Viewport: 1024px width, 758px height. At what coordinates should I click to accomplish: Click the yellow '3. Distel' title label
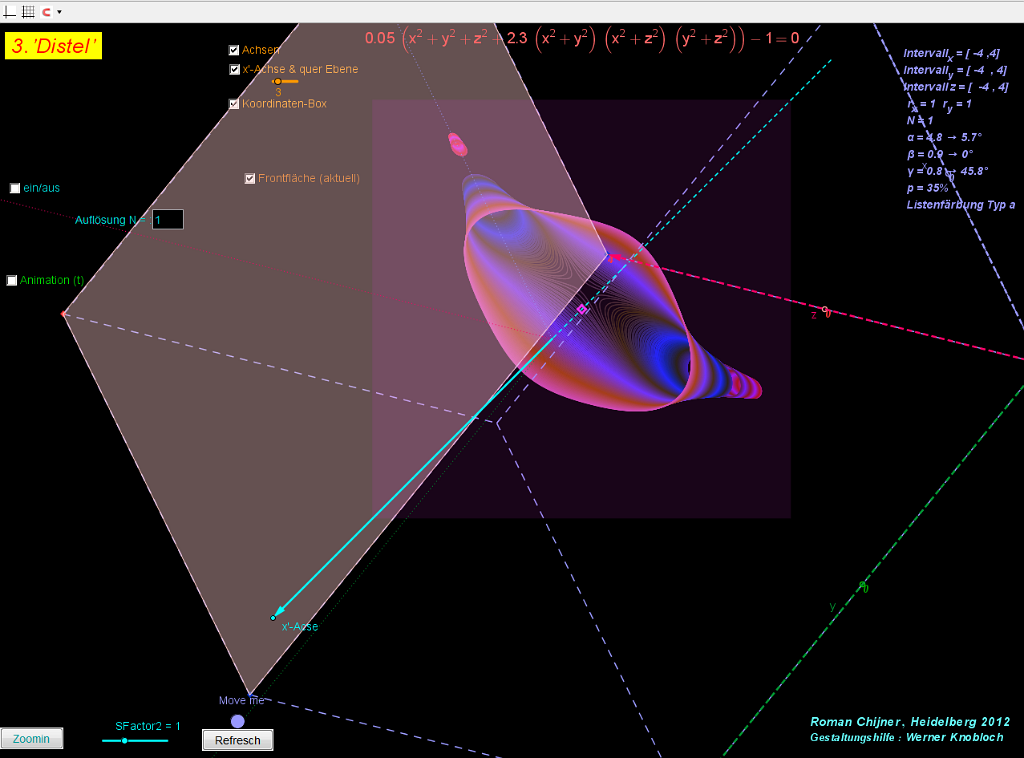54,46
